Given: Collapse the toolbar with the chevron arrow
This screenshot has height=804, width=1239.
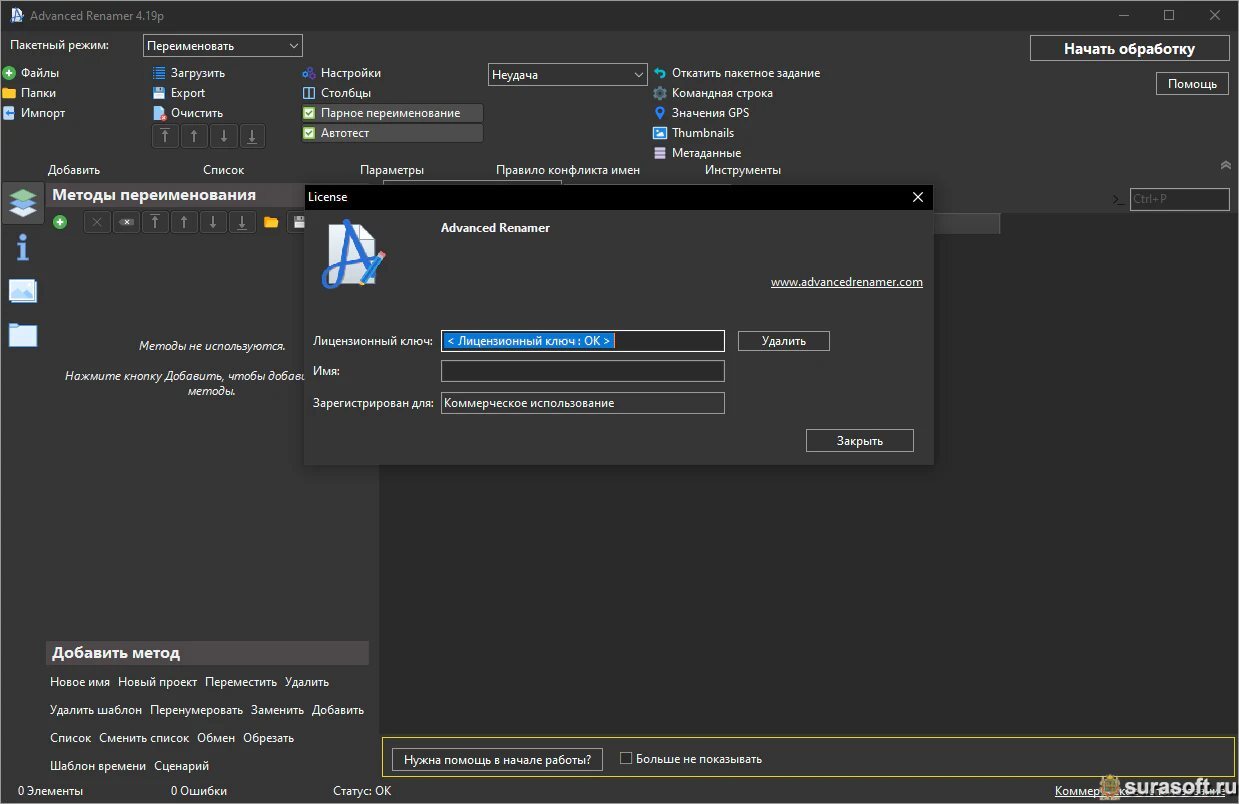Looking at the screenshot, I should [x=1226, y=165].
